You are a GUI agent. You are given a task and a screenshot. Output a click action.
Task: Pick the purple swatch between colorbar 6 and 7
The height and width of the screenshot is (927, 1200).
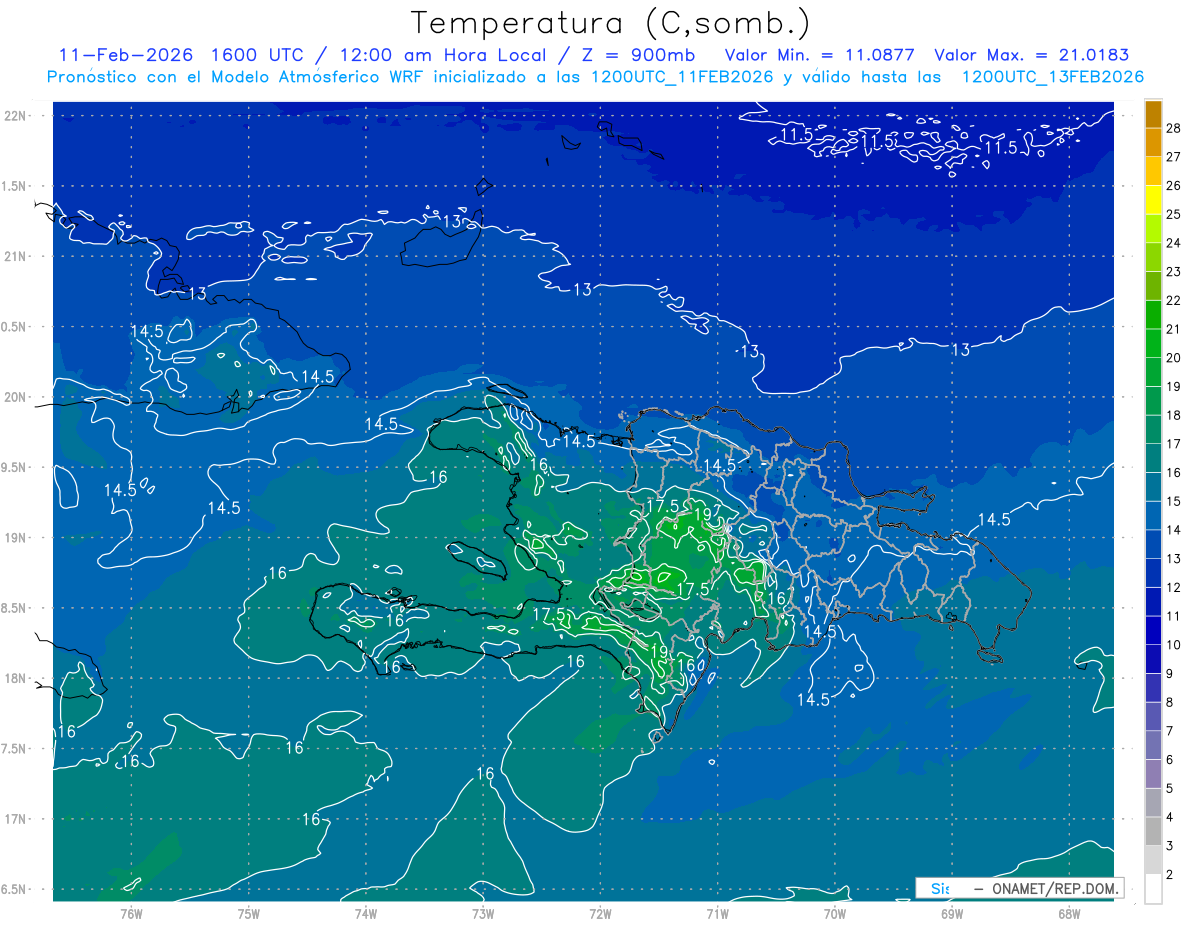[x=1154, y=745]
